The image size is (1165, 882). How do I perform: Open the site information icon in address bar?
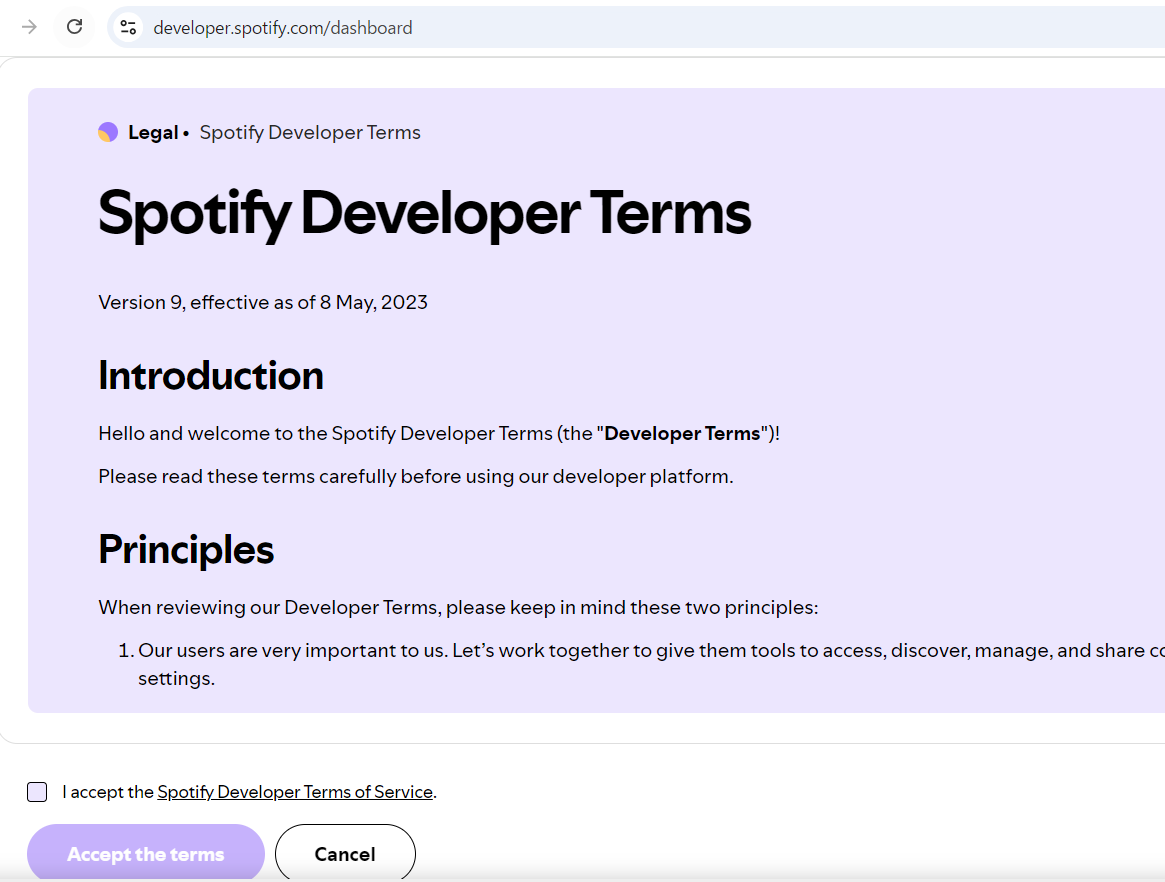pos(128,27)
